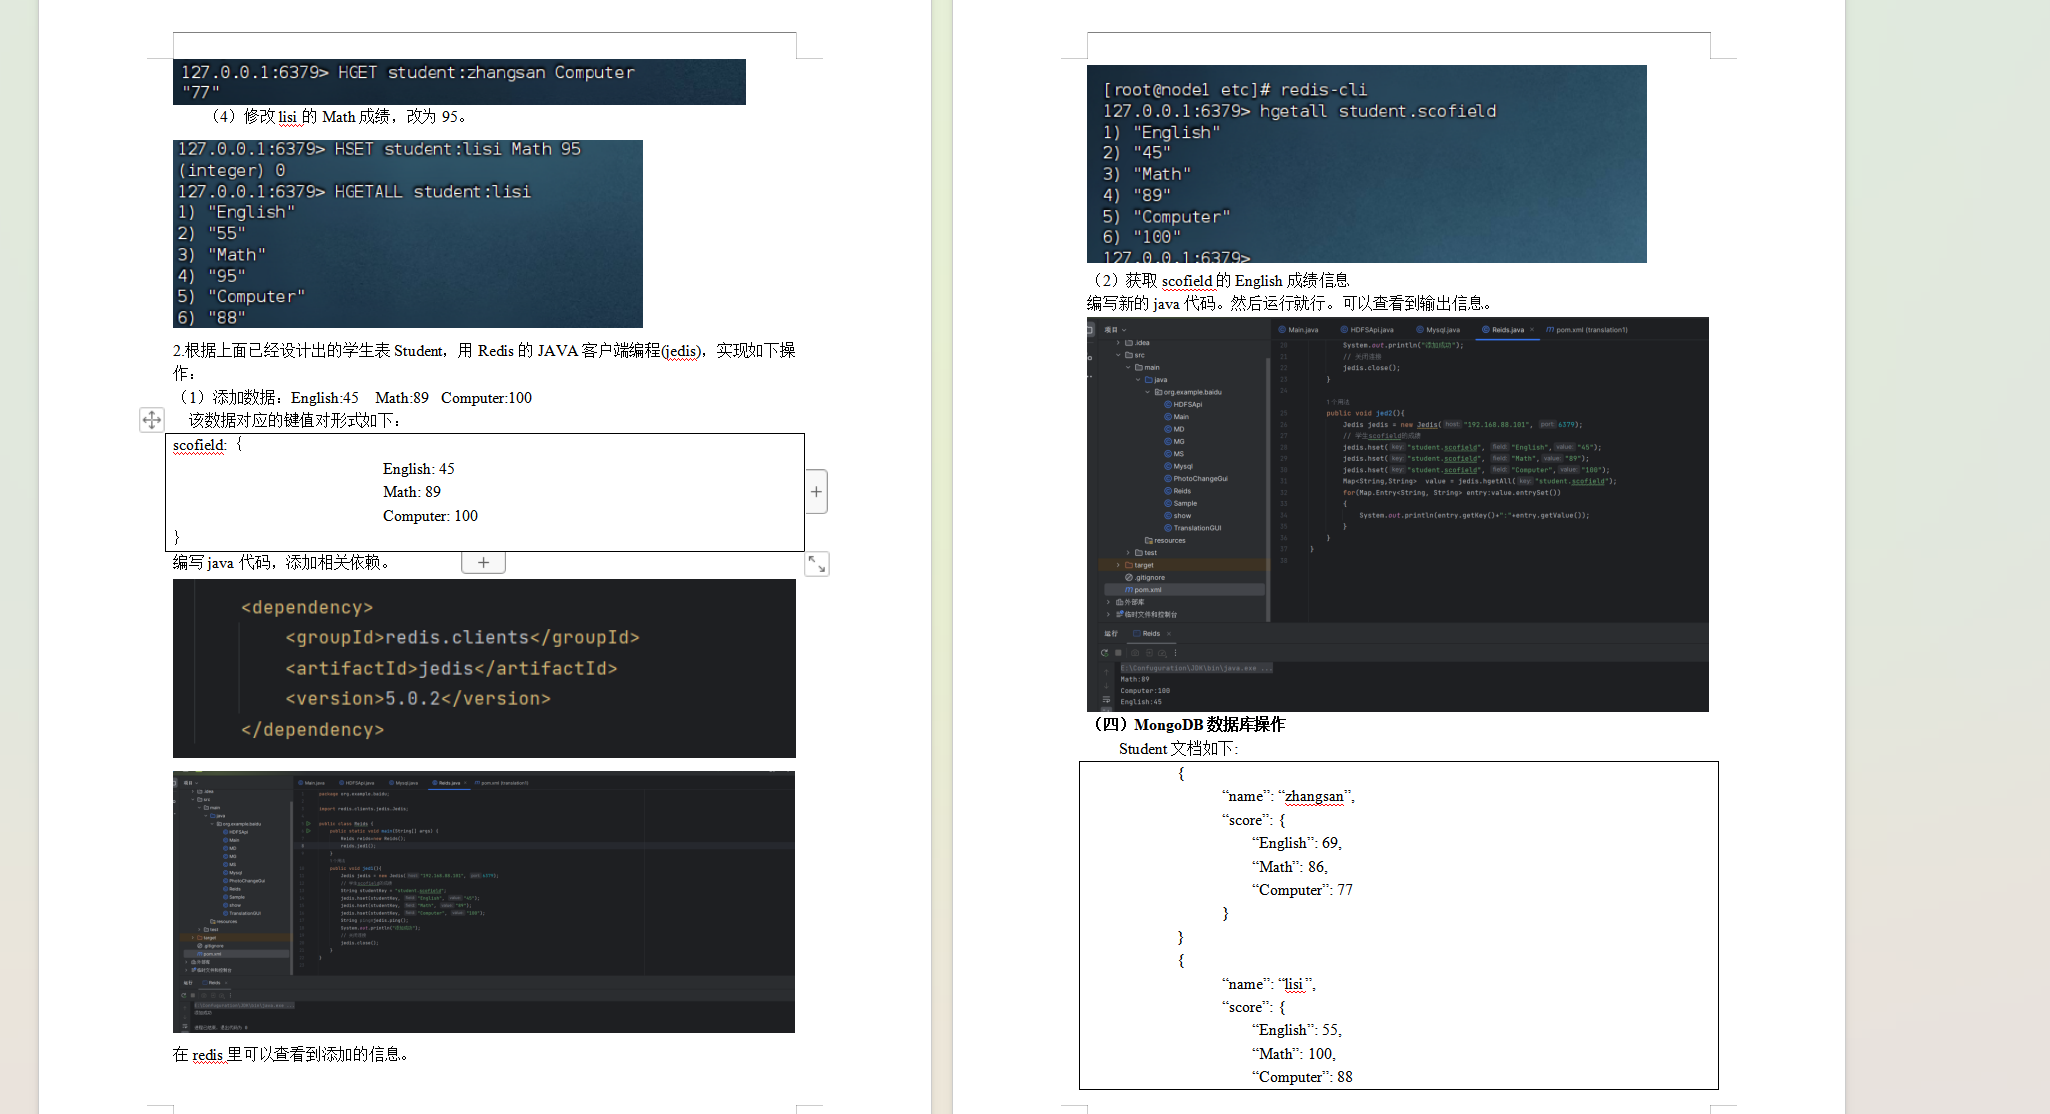This screenshot has height=1114, width=2050.
Task: Click the close X on Reids.java tab
Action: pos(1531,330)
